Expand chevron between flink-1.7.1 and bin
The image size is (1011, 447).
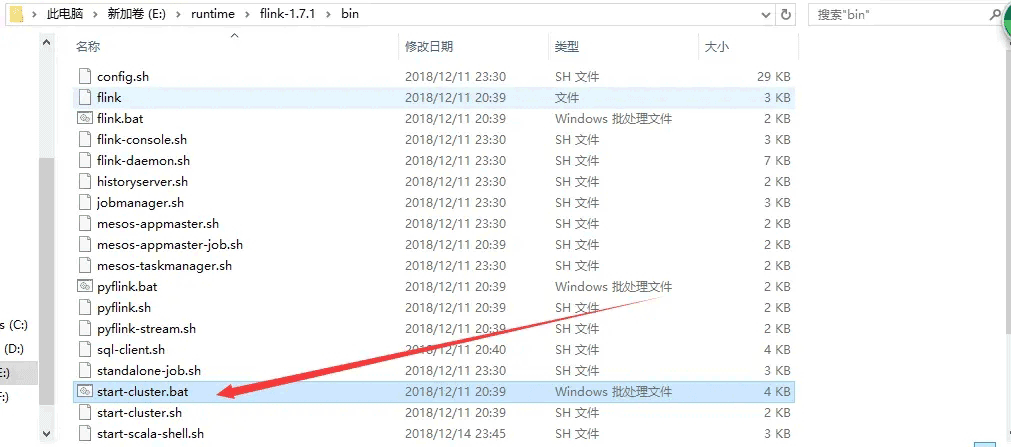click(328, 14)
